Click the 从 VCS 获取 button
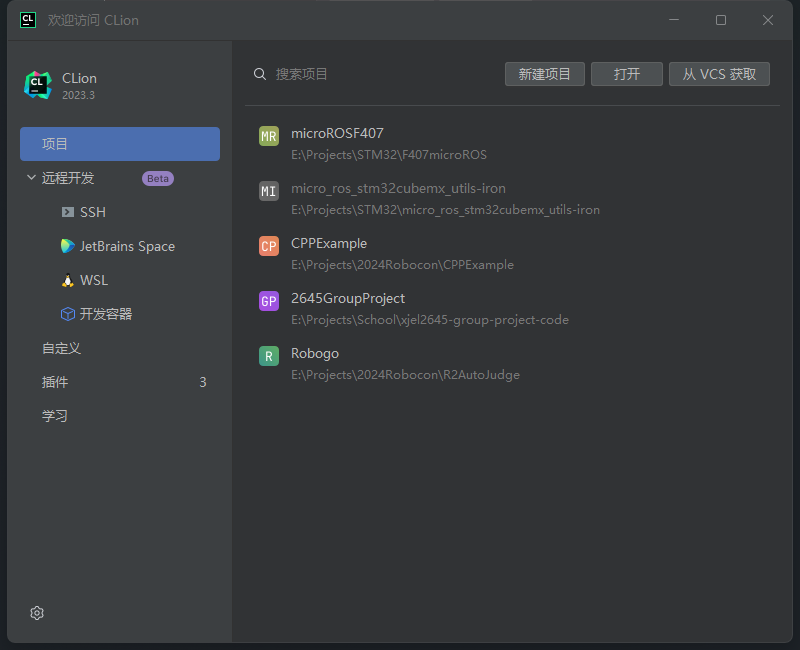This screenshot has height=650, width=800. coord(719,74)
